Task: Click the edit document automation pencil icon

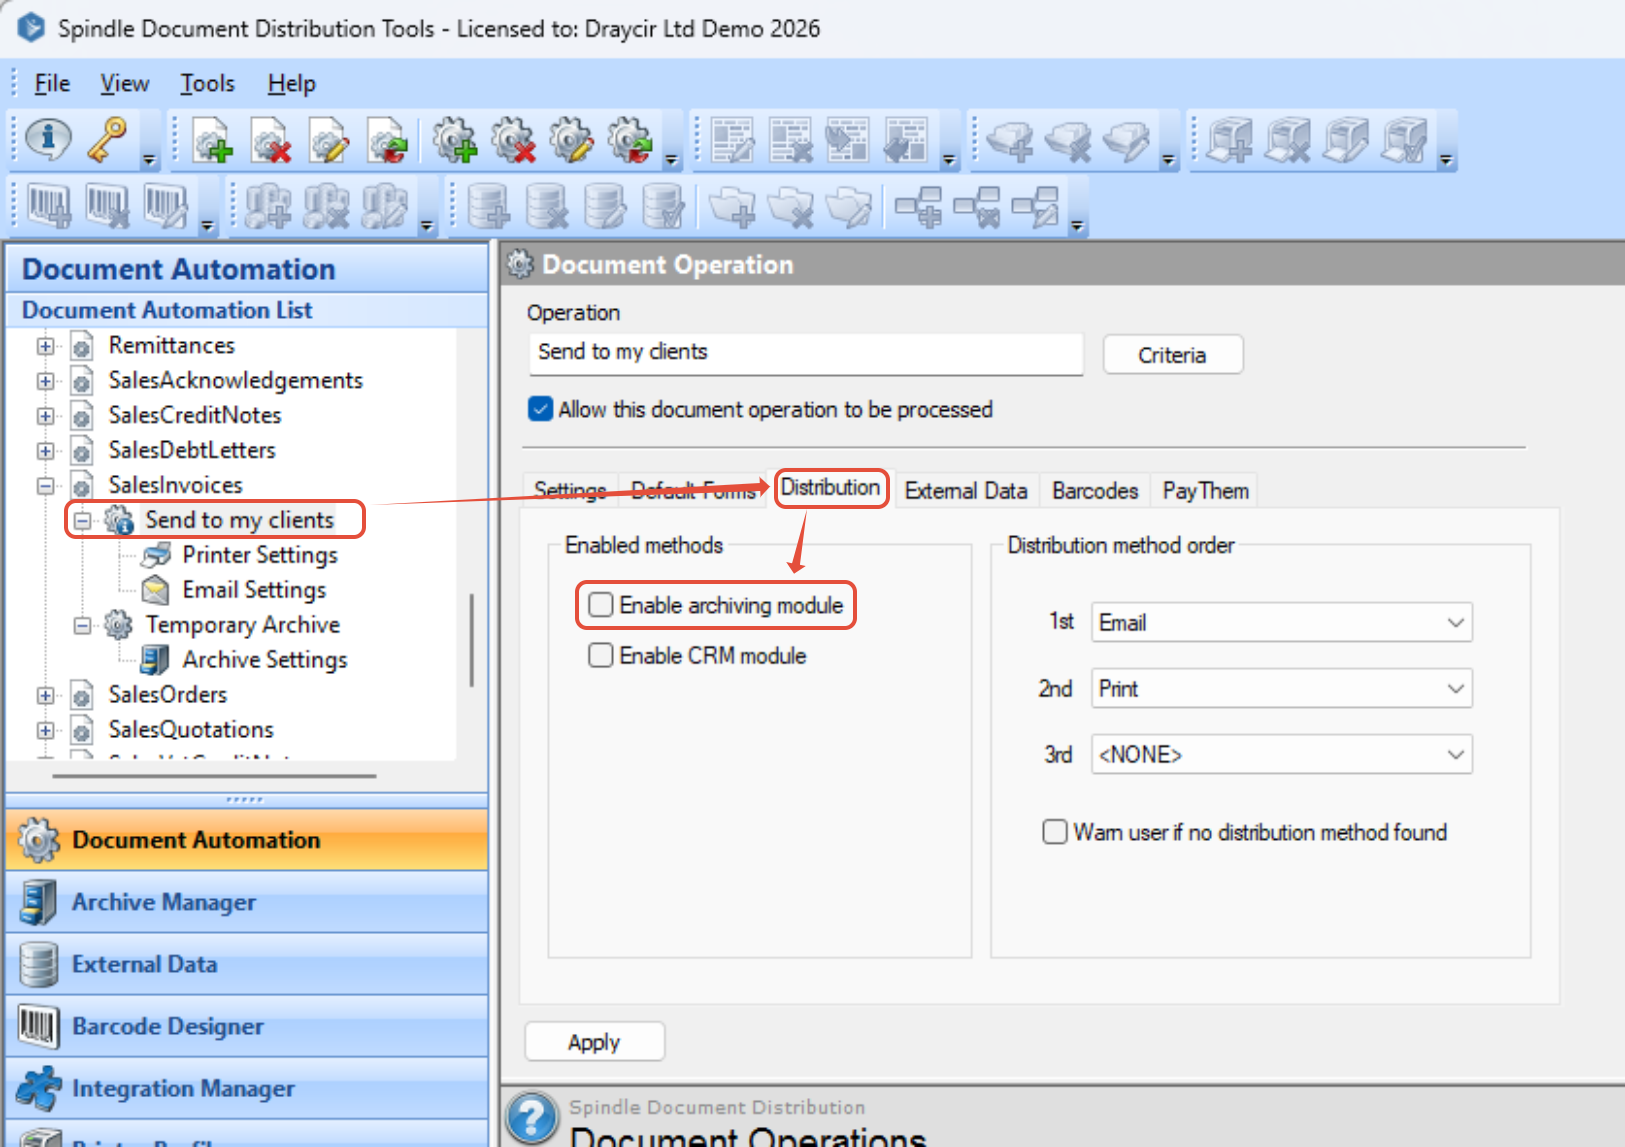Action: coord(329,140)
